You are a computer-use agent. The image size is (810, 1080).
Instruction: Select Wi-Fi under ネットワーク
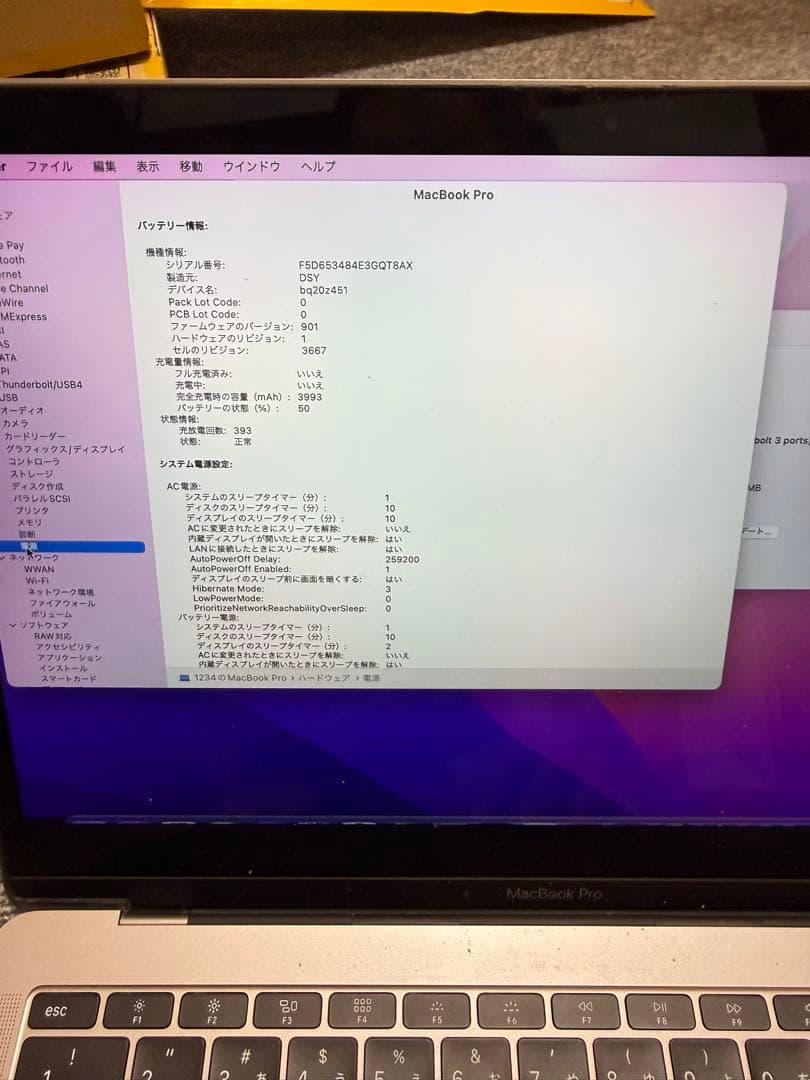[x=37, y=580]
